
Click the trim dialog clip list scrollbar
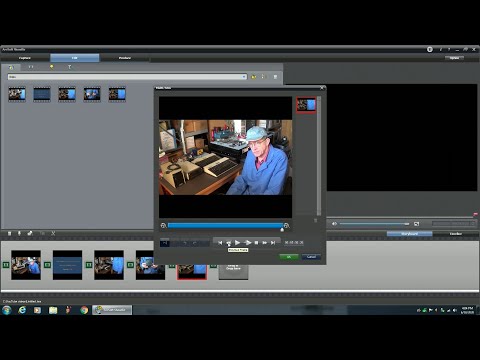(319, 156)
